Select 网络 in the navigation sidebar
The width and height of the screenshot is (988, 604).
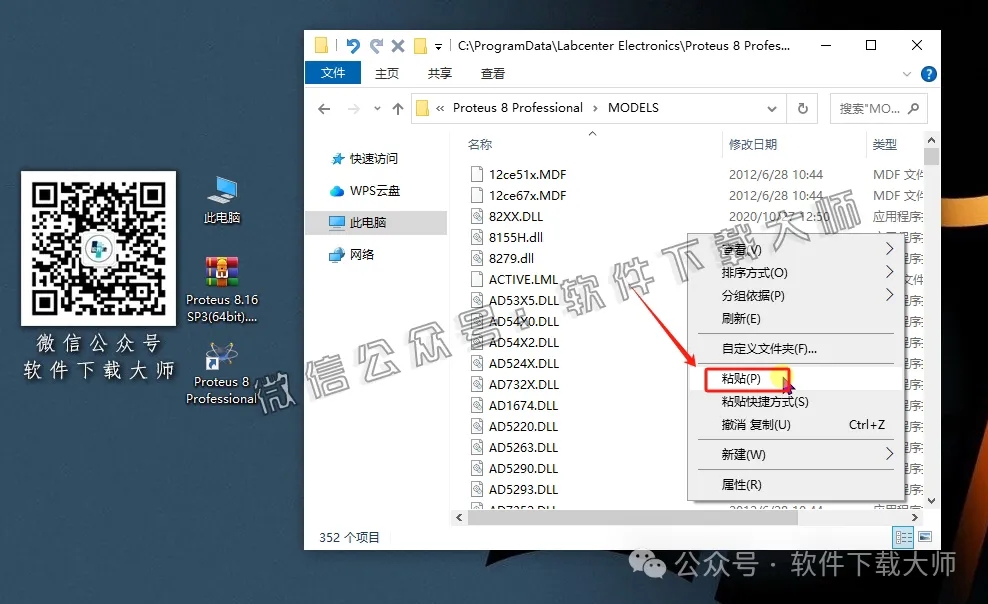pyautogui.click(x=366, y=254)
